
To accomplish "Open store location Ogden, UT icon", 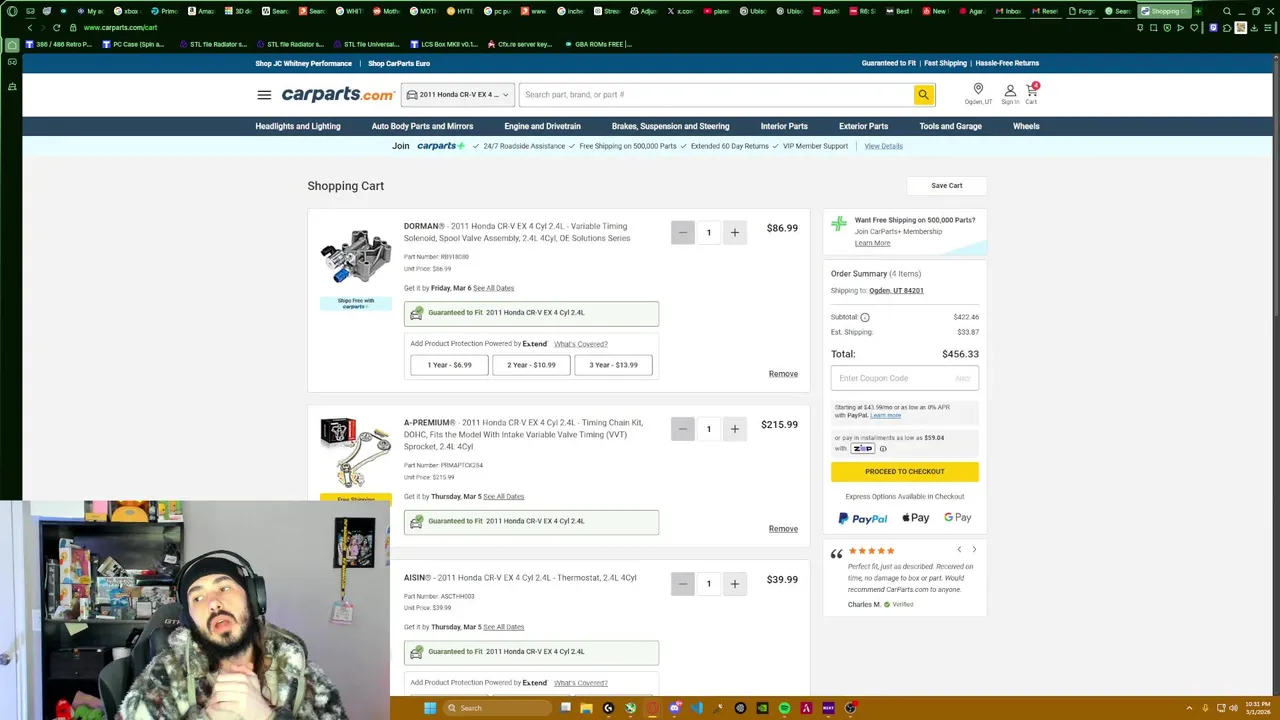I will pyautogui.click(x=978, y=94).
